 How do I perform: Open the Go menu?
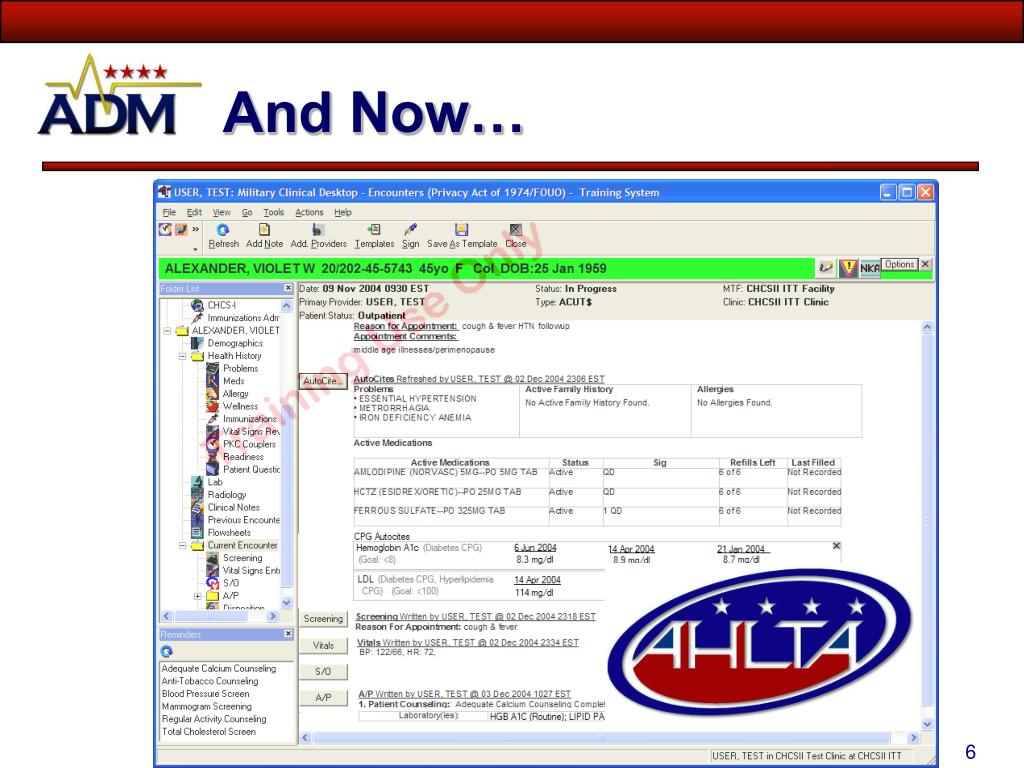[x=247, y=212]
